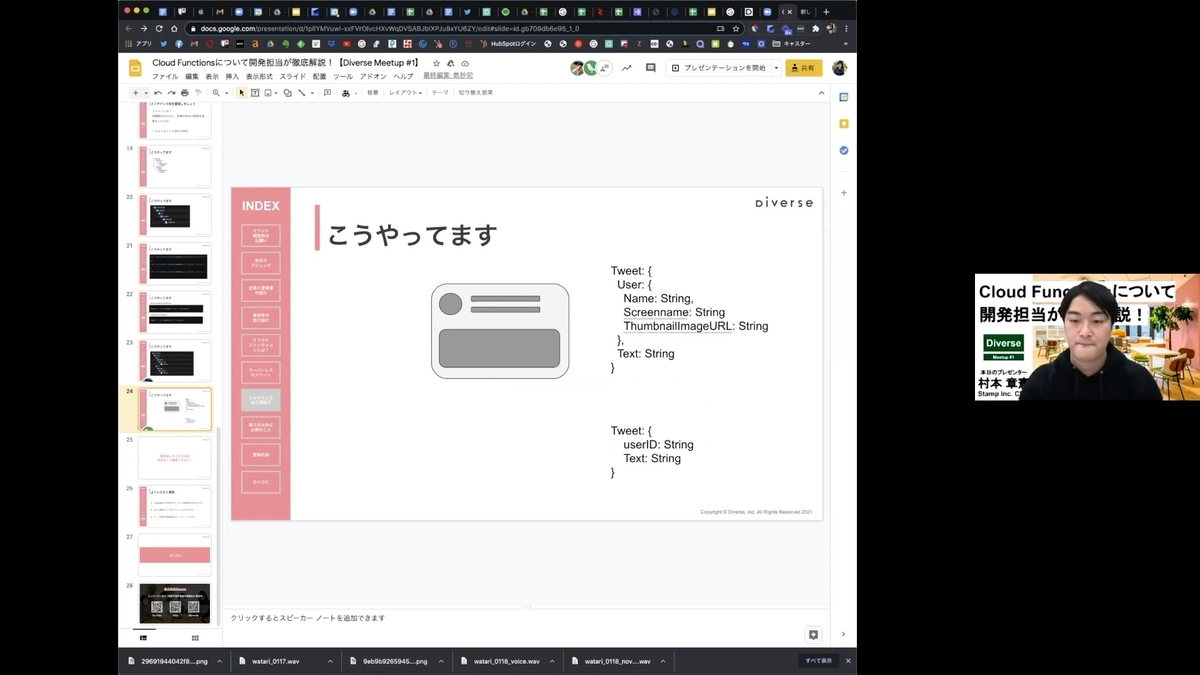Open the line type dropdown arrow
Image resolution: width=1200 pixels, height=675 pixels.
tap(312, 92)
